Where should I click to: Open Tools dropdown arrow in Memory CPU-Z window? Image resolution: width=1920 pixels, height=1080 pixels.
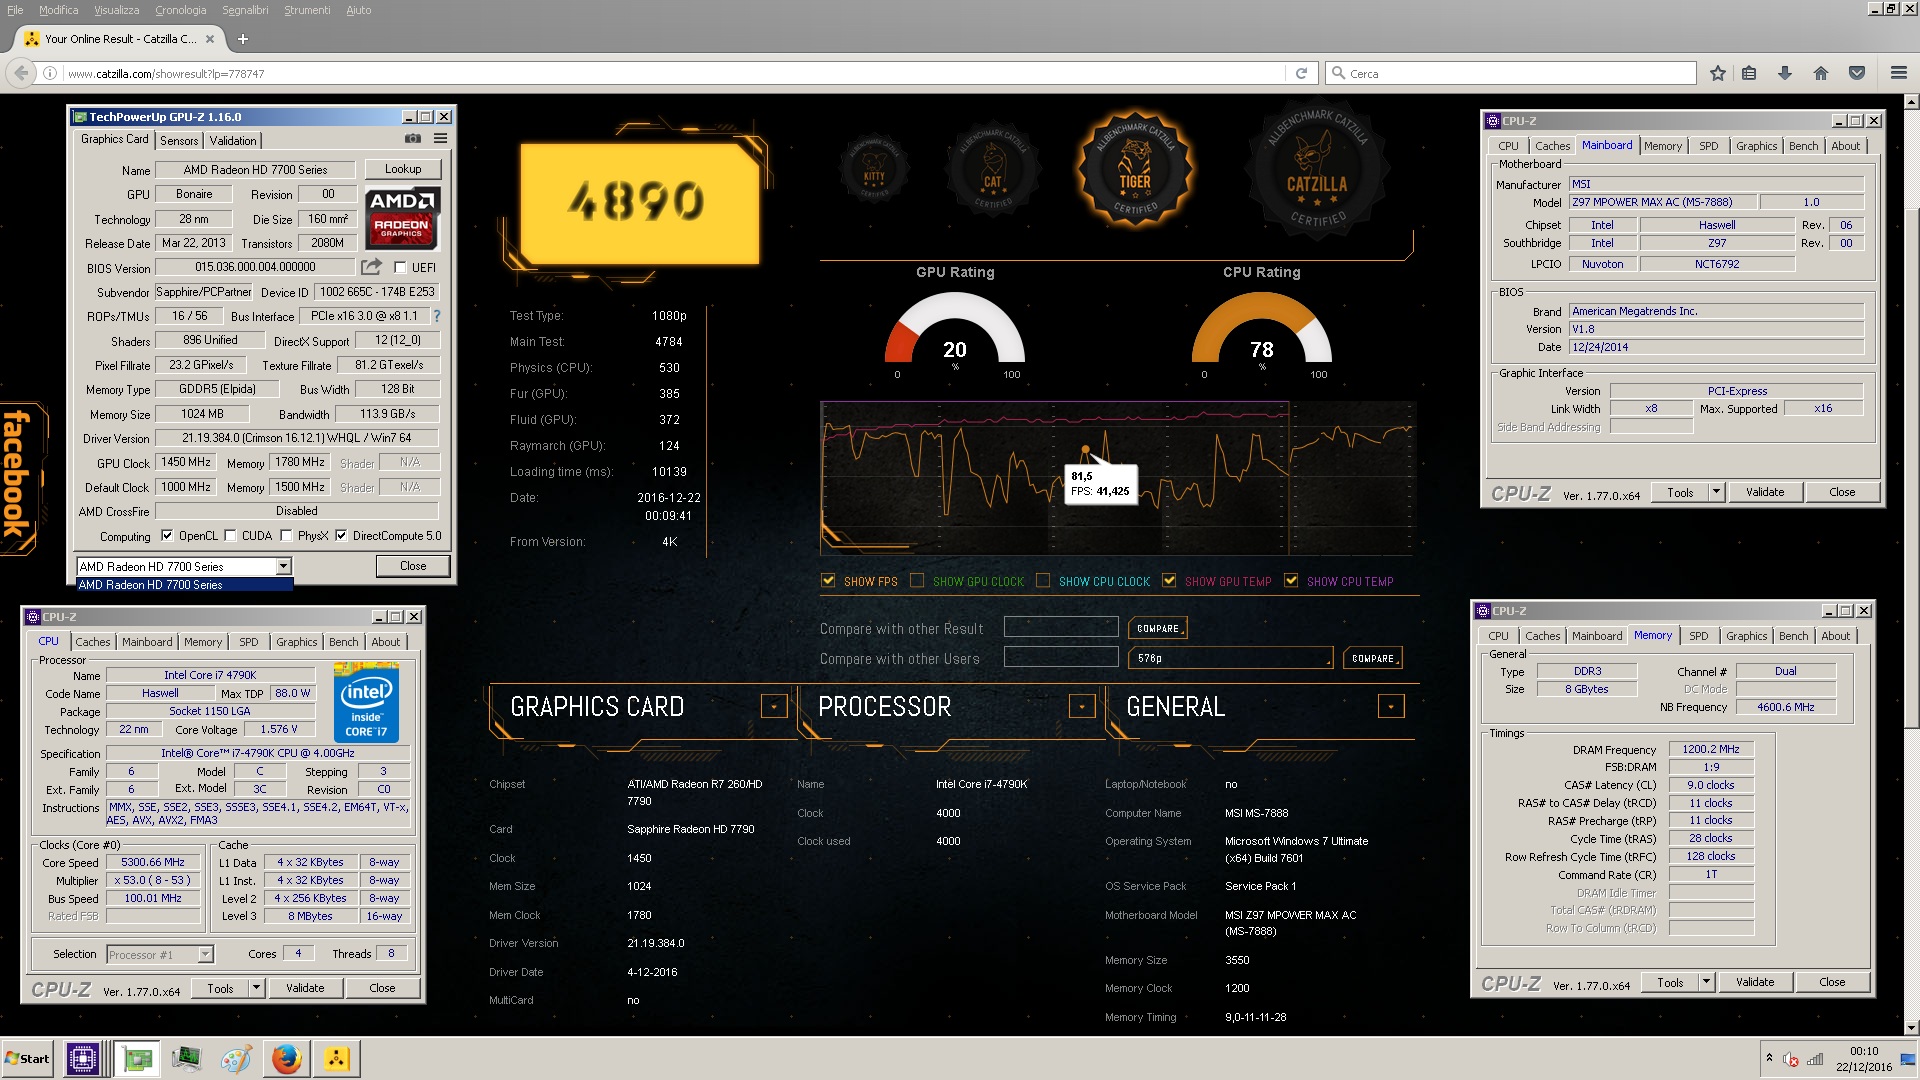point(1706,982)
